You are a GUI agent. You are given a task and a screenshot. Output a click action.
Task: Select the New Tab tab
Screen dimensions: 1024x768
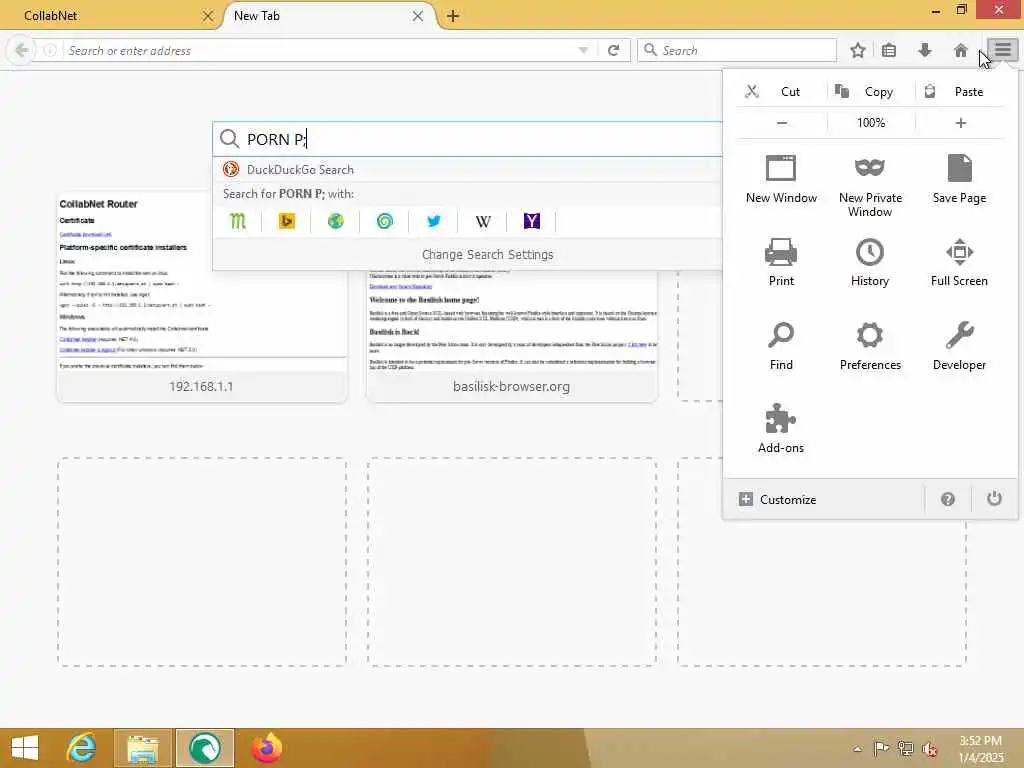click(328, 16)
